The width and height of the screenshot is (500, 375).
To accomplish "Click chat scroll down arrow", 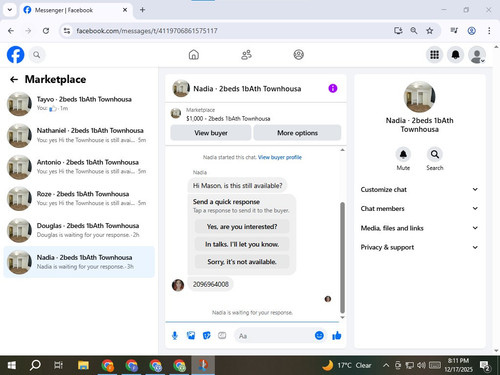I will pyautogui.click(x=342, y=318).
